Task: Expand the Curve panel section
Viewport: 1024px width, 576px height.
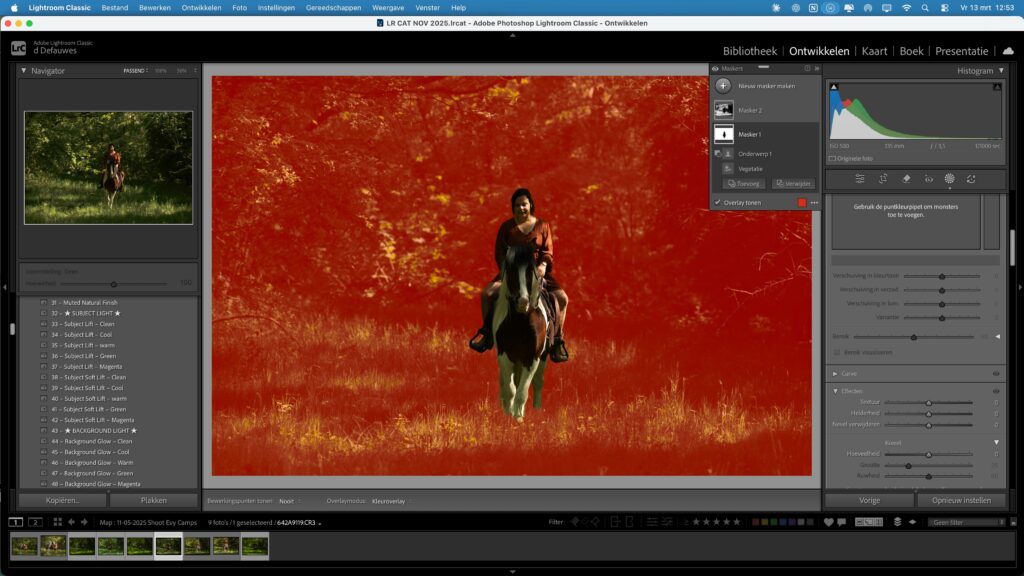Action: point(836,373)
